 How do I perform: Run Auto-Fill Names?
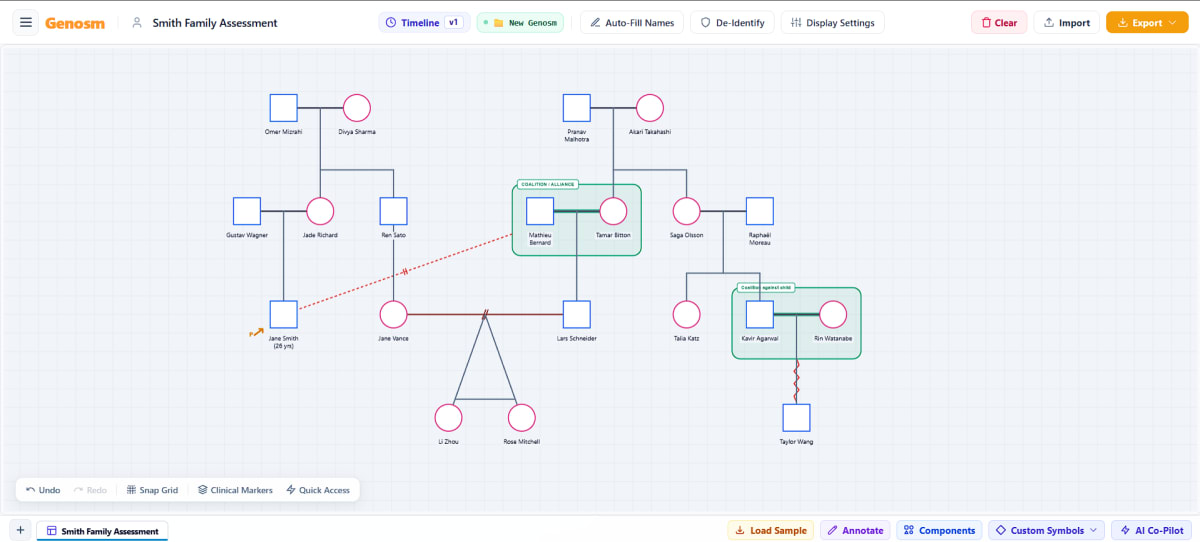coord(632,22)
